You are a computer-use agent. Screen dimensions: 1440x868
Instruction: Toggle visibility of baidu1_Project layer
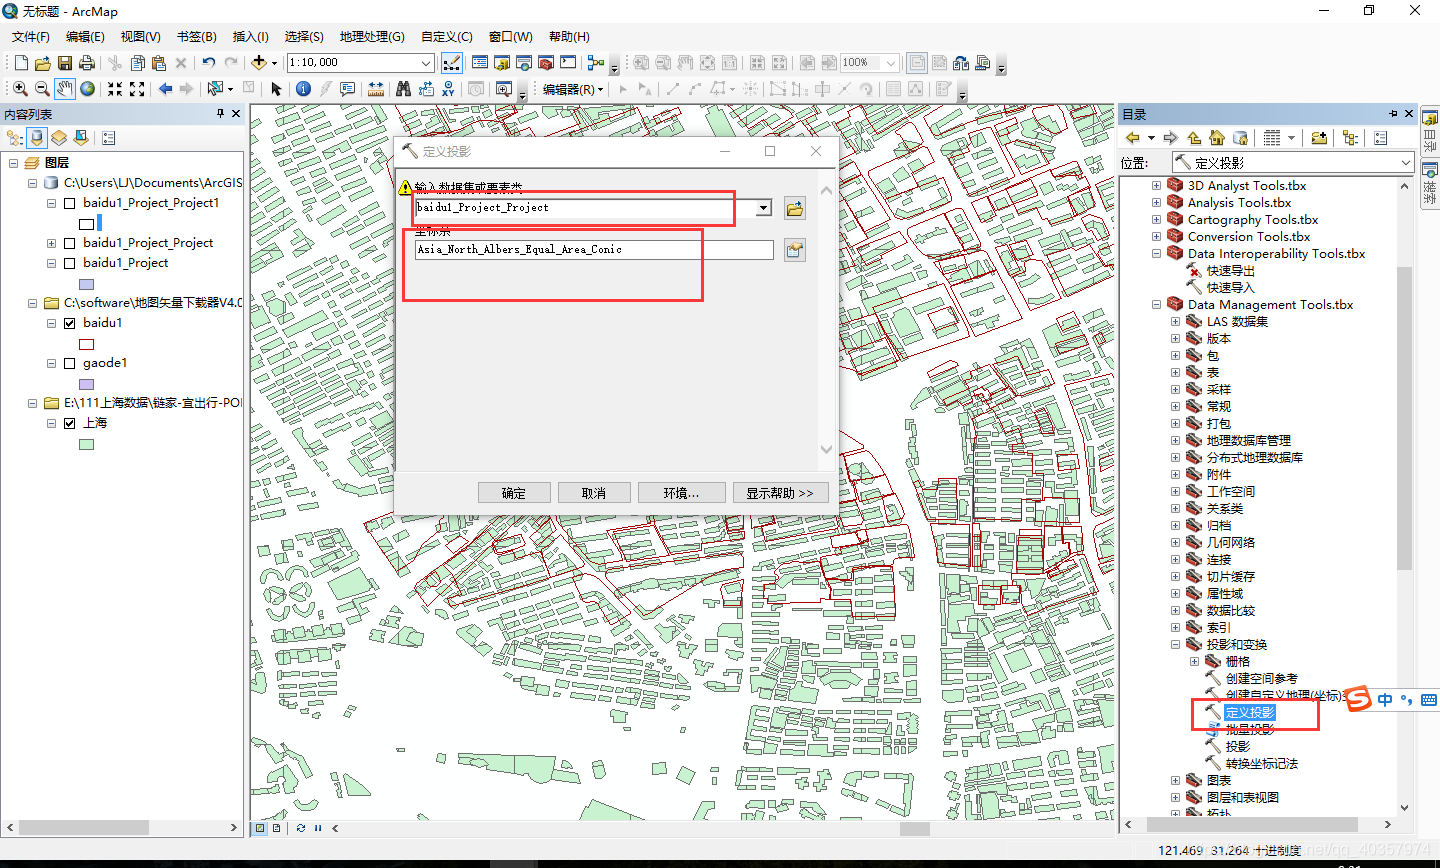tap(70, 263)
